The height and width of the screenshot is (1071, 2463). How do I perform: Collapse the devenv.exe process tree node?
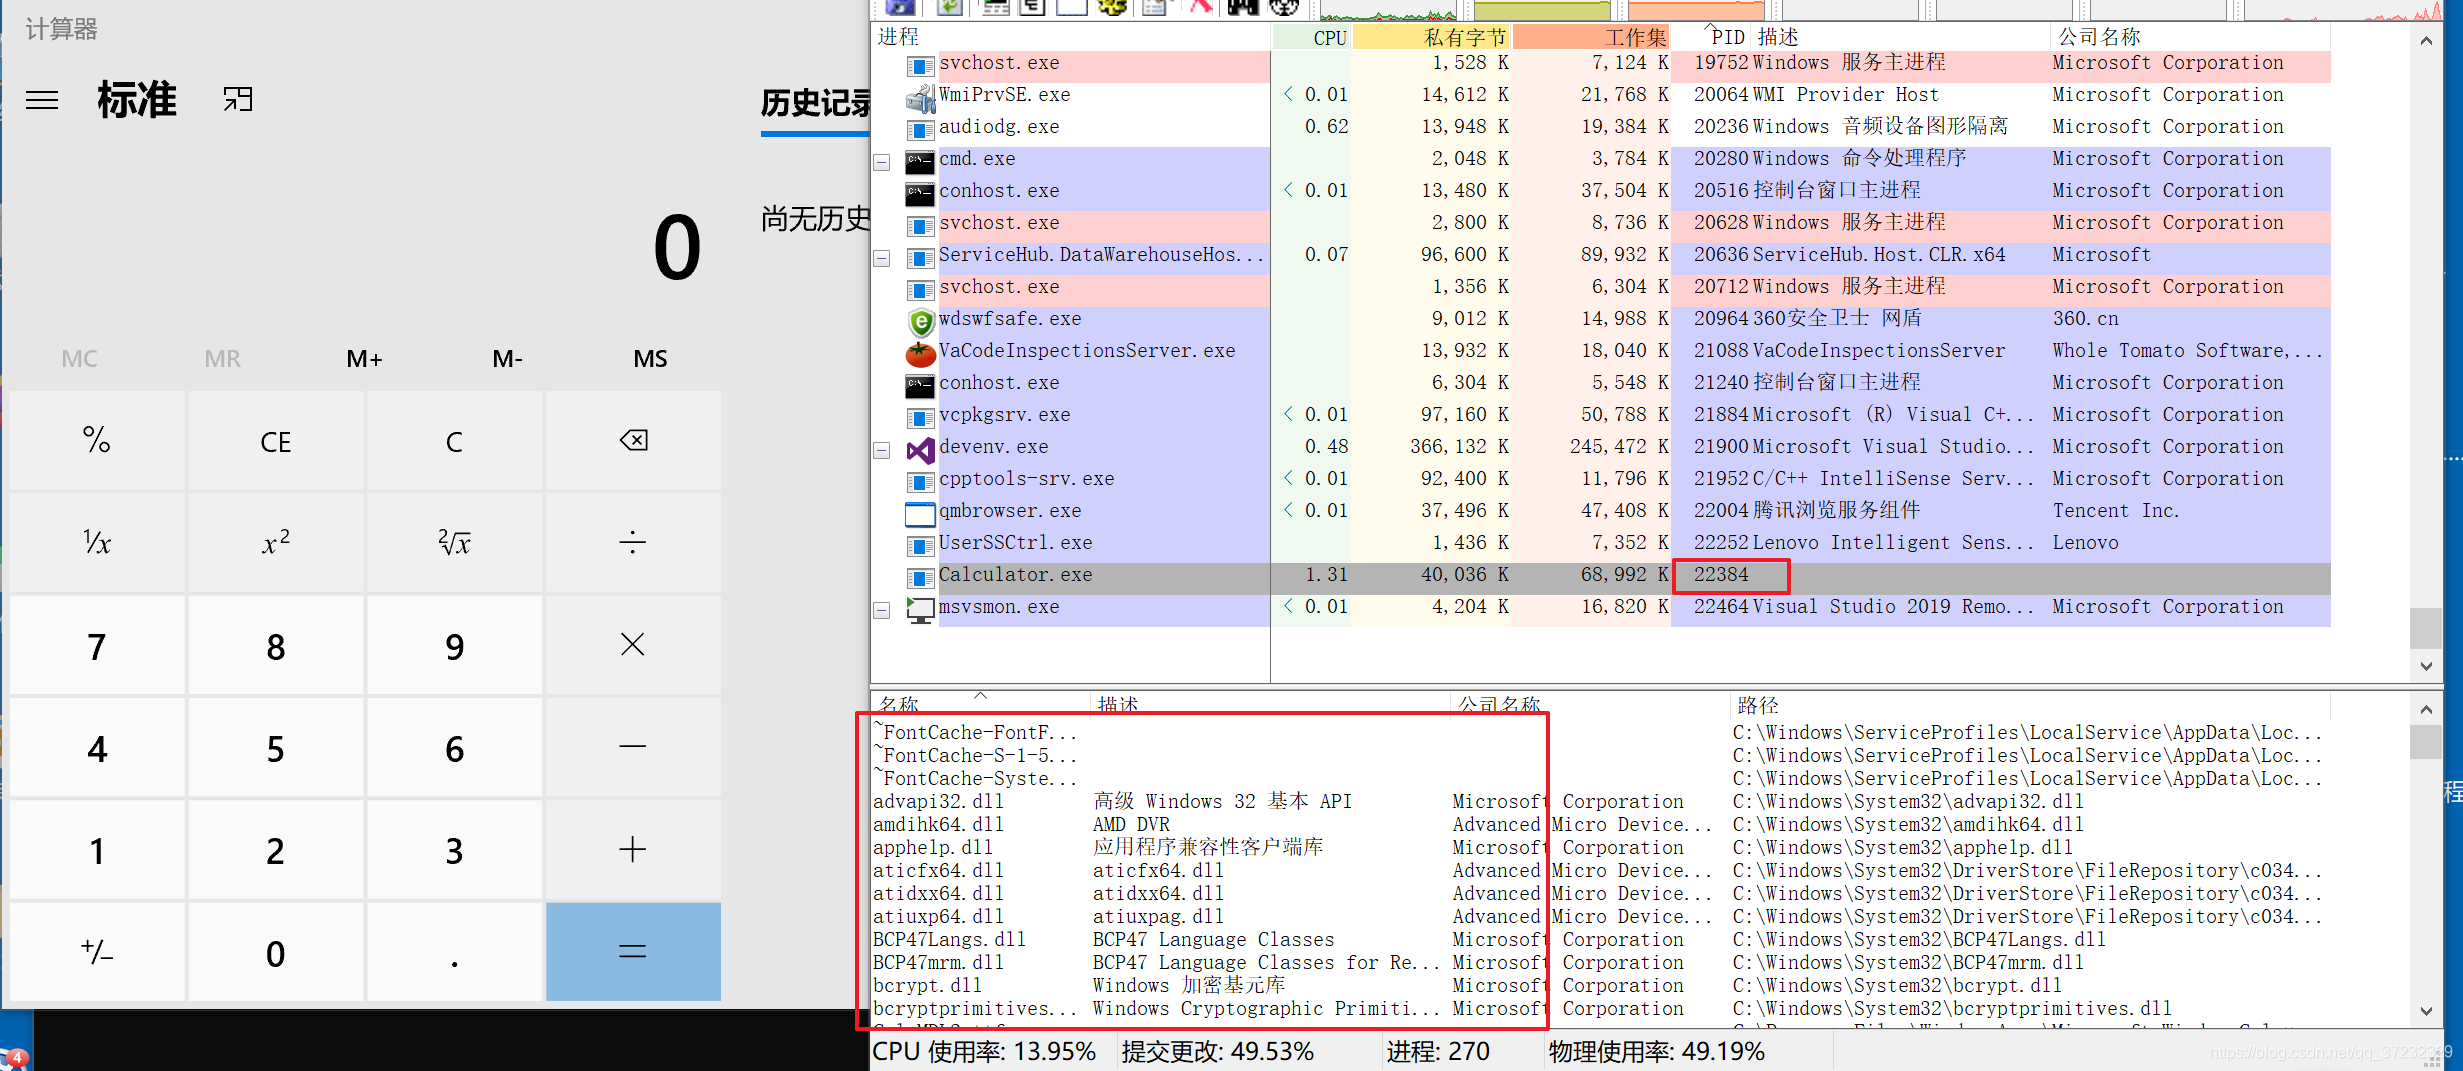point(882,450)
